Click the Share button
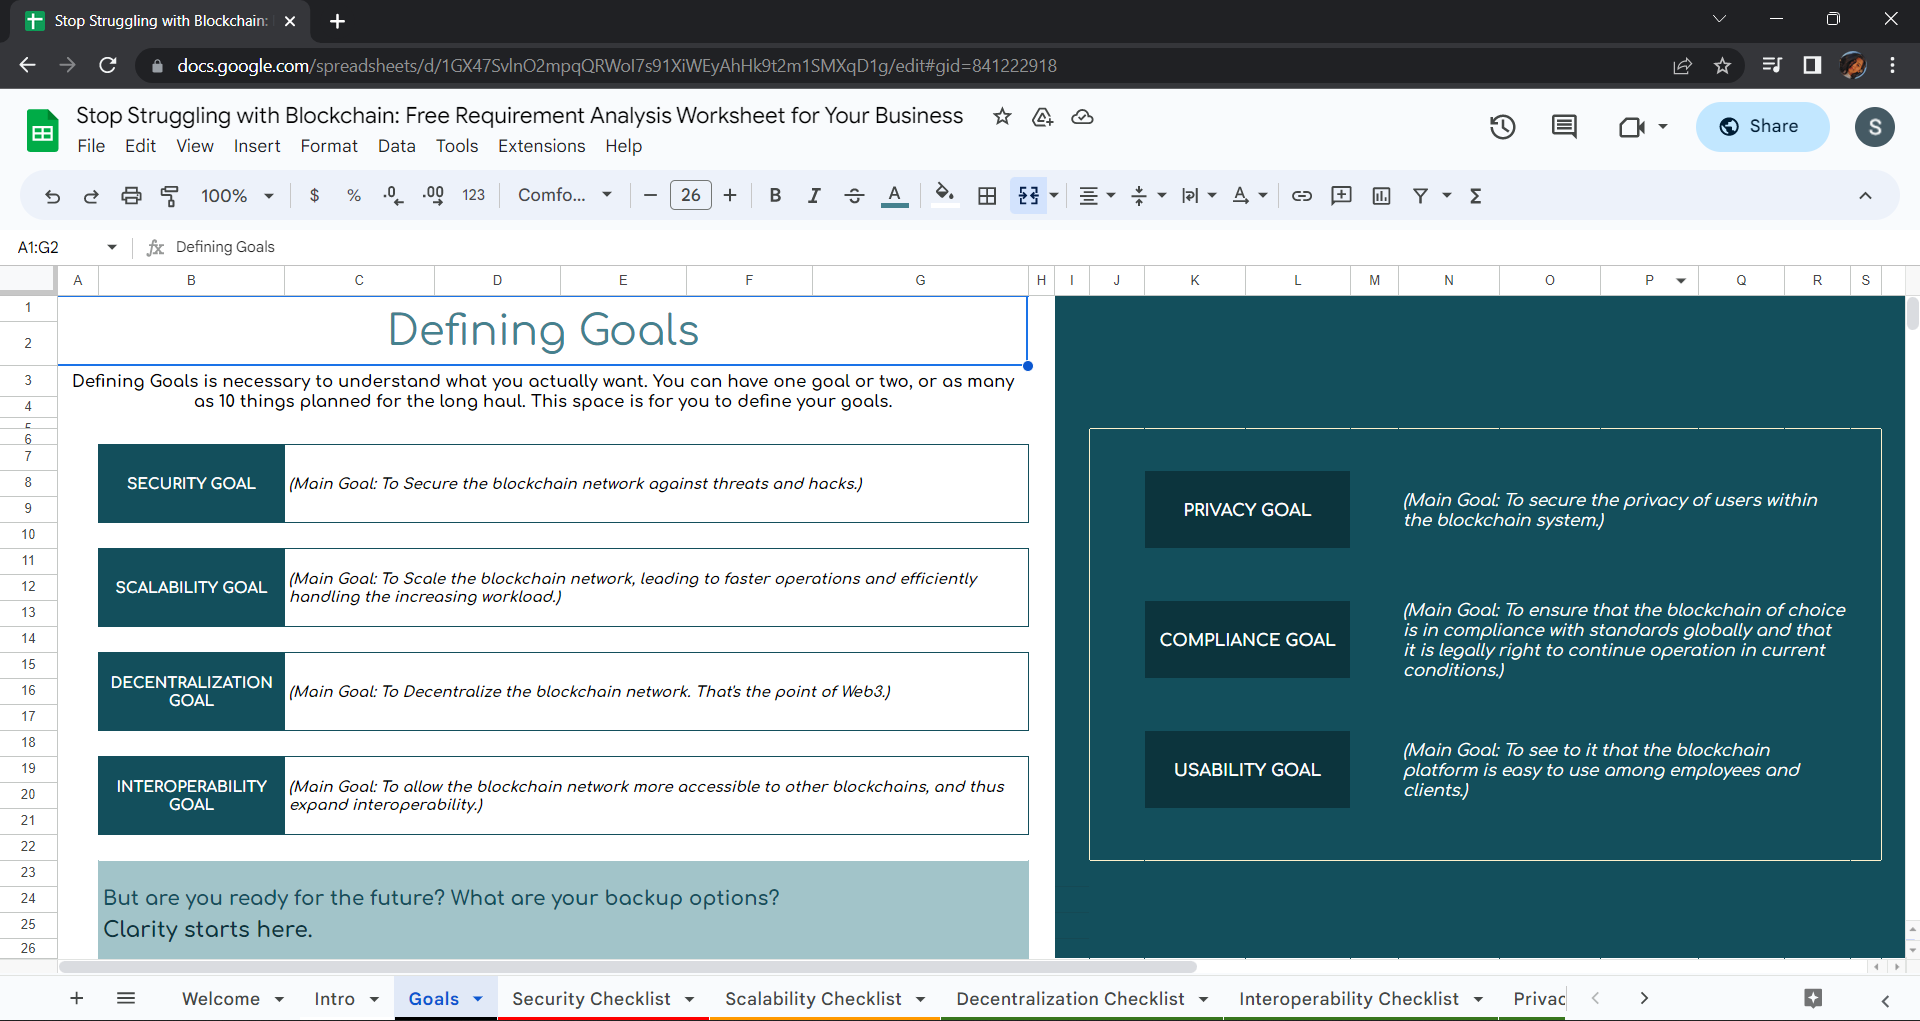Viewport: 1920px width, 1021px height. [x=1762, y=127]
